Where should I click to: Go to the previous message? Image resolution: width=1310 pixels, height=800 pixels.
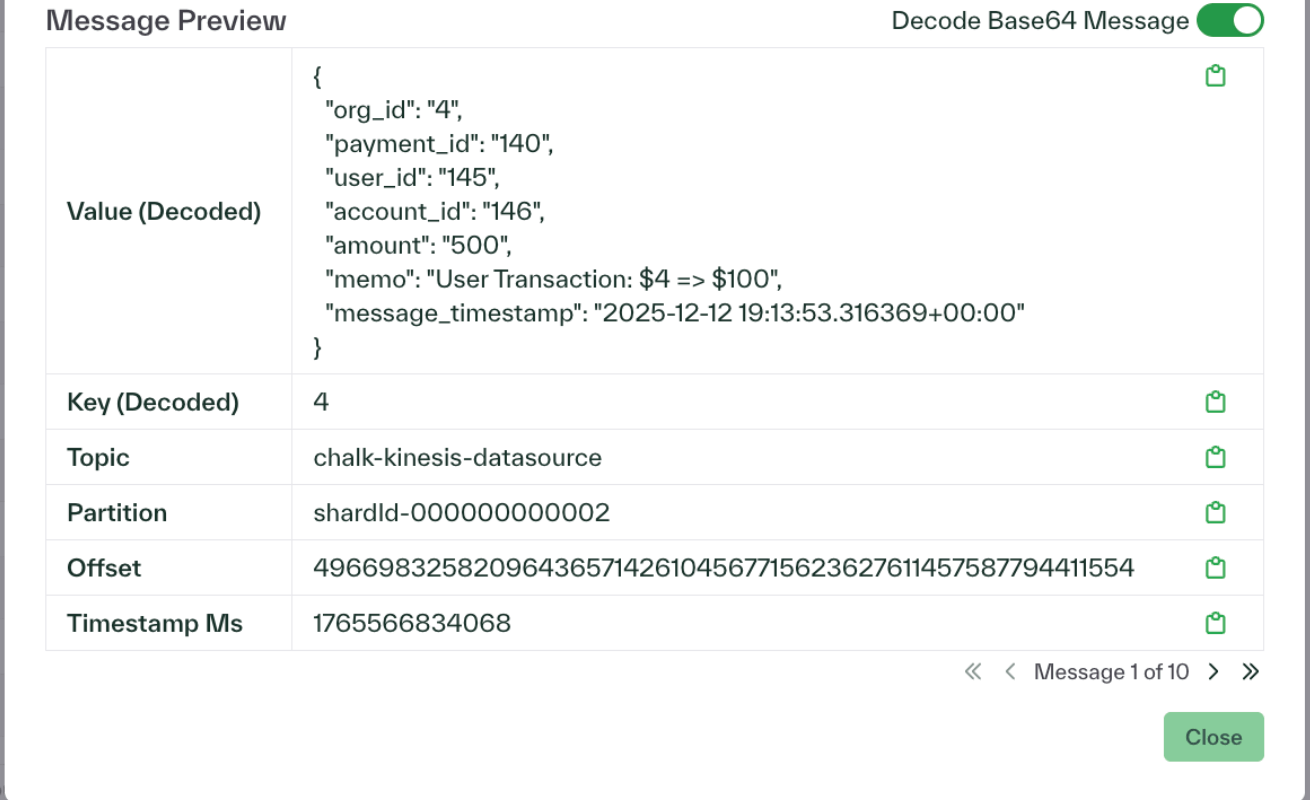click(x=1010, y=672)
